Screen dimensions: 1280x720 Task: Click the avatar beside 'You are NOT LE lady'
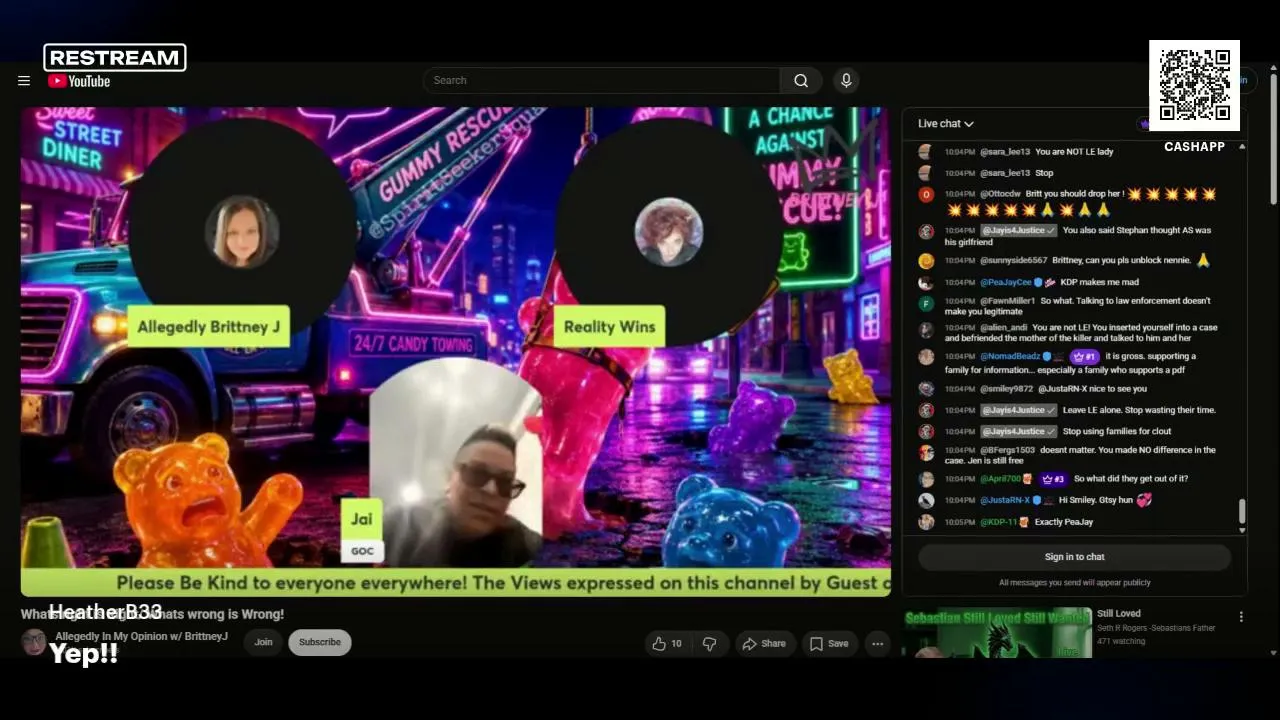(x=926, y=152)
